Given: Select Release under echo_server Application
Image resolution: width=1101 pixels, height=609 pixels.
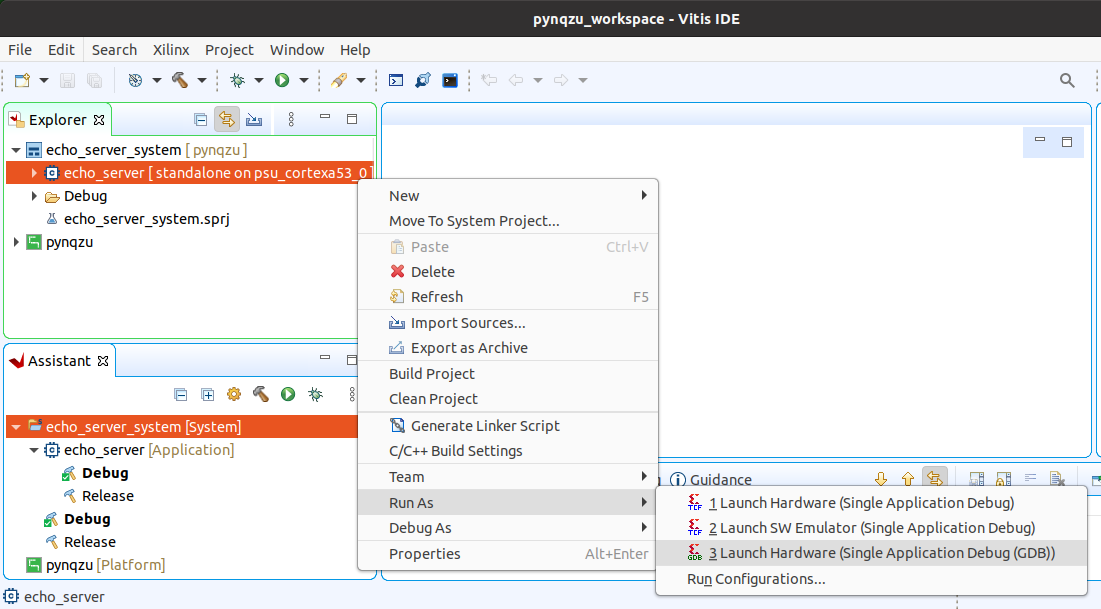Looking at the screenshot, I should click(x=107, y=496).
